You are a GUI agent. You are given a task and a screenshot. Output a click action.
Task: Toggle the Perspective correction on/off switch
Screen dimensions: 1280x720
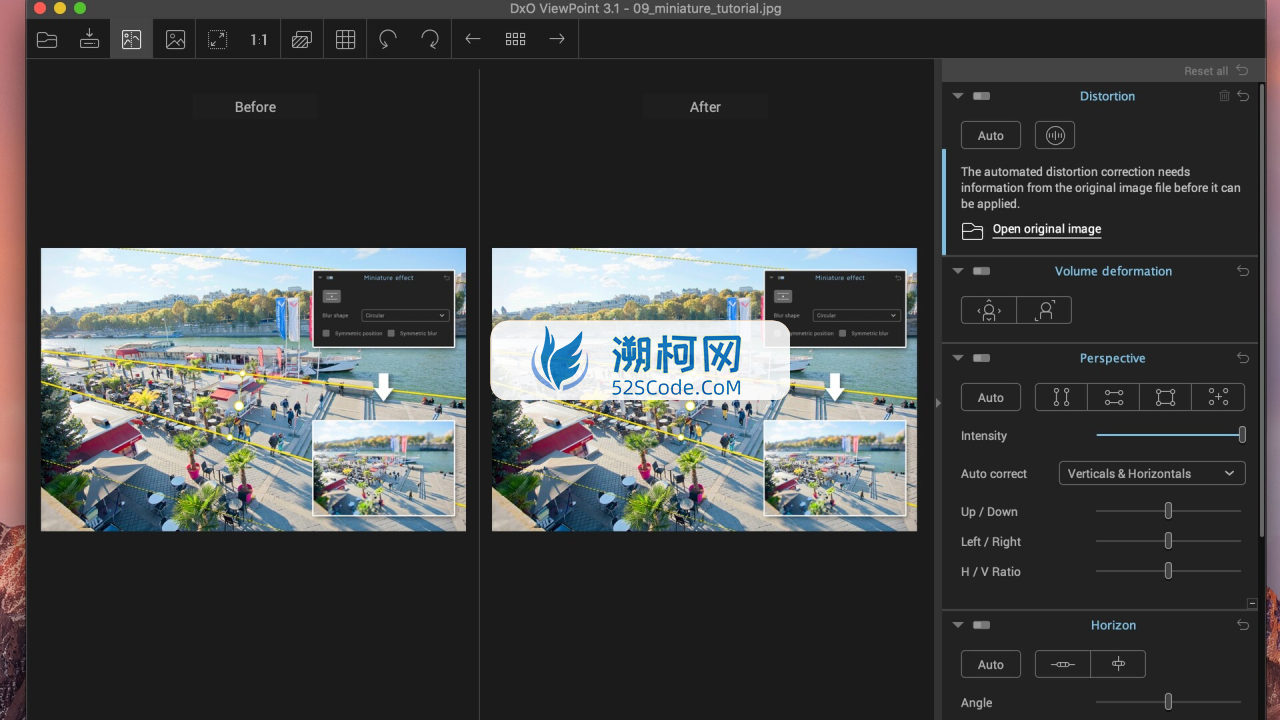coord(981,358)
